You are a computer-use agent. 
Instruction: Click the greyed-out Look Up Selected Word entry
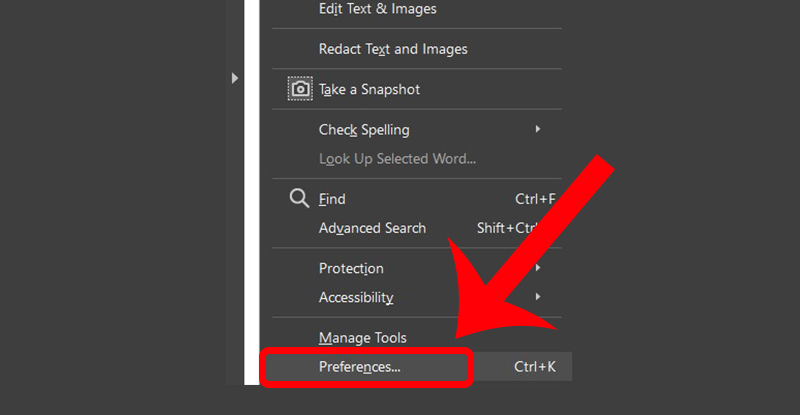[x=397, y=158]
